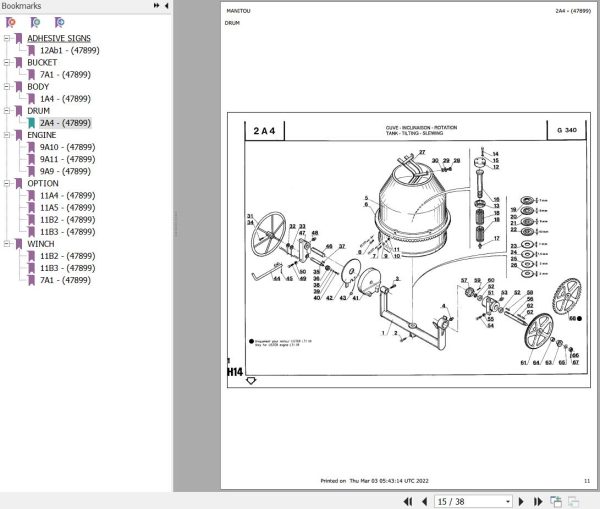Click the bookmark icon beside WINCH
This screenshot has height=509, width=600.
(18, 244)
